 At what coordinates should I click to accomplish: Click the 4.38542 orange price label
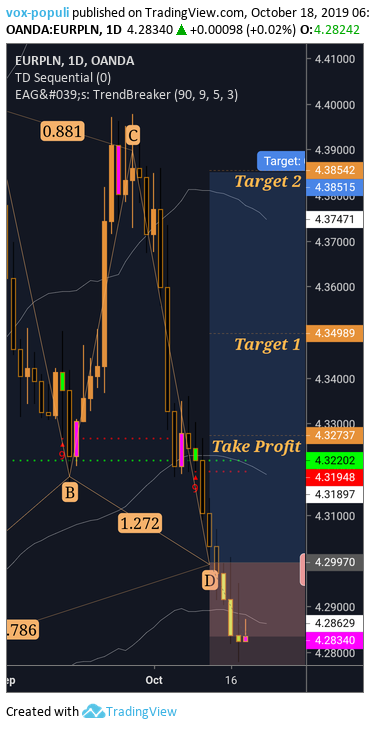335,169
